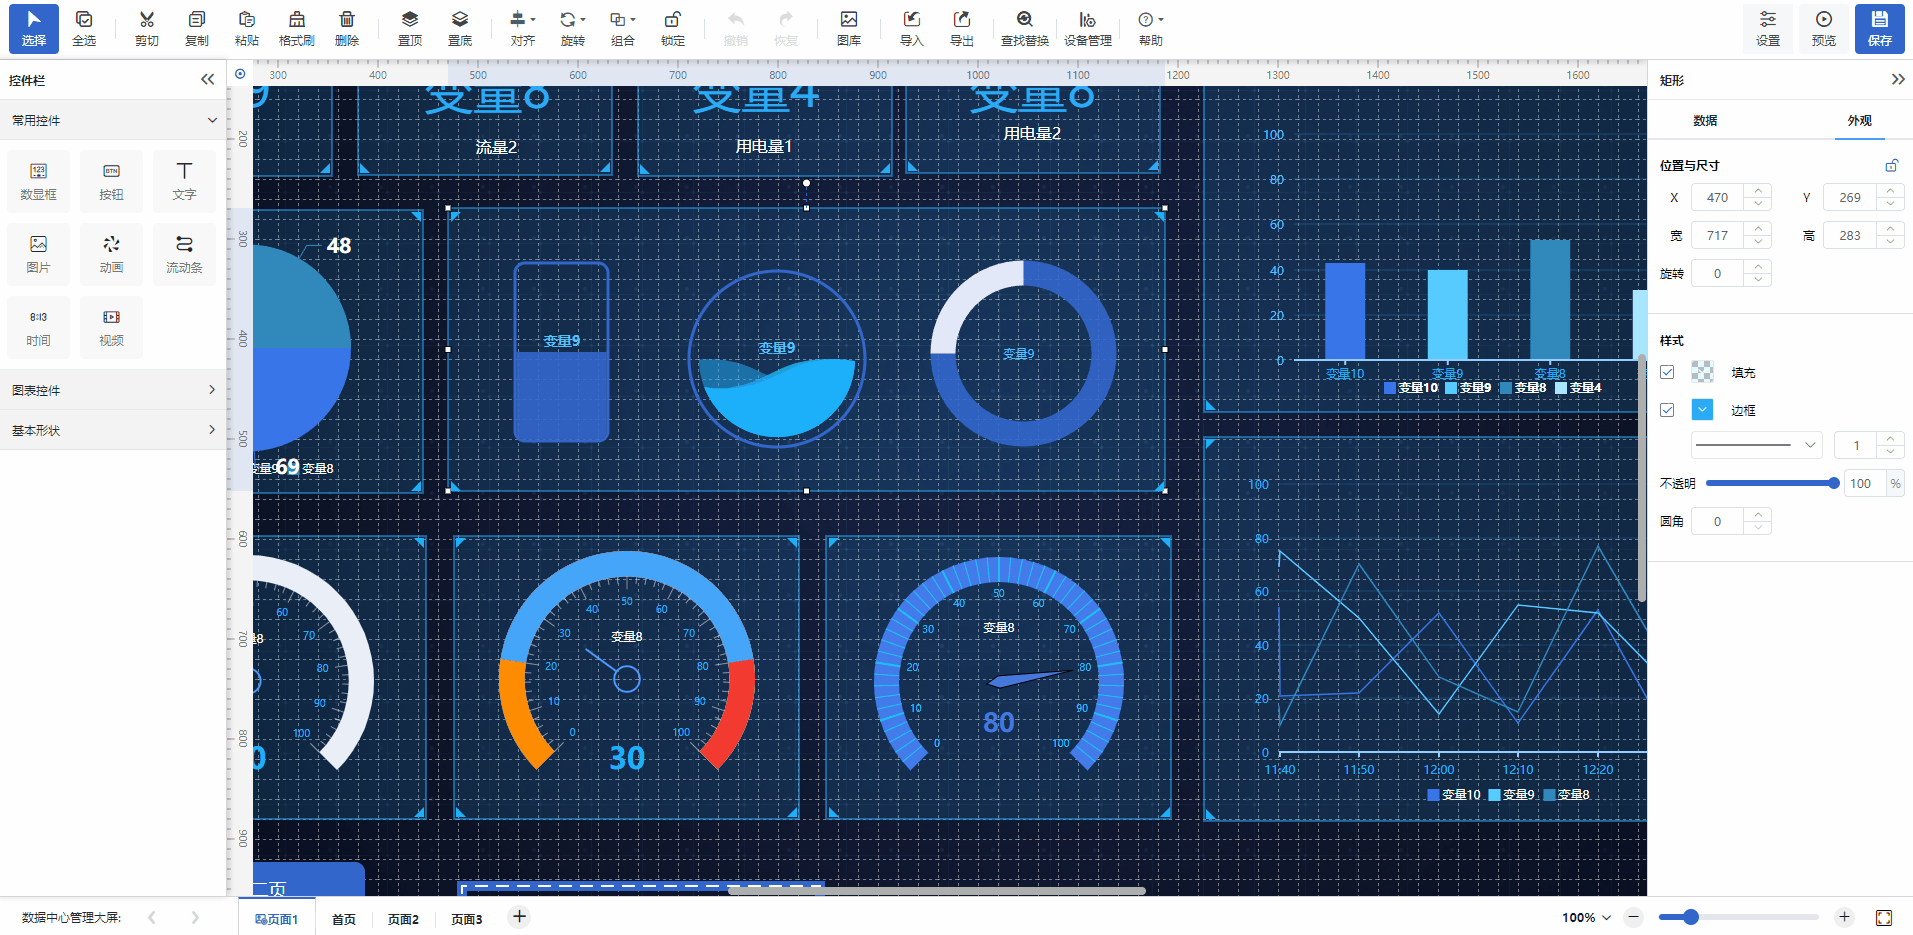Screen dimensions: 1913x935
Task: Add a 数显框 digital display widget
Action: [39, 181]
